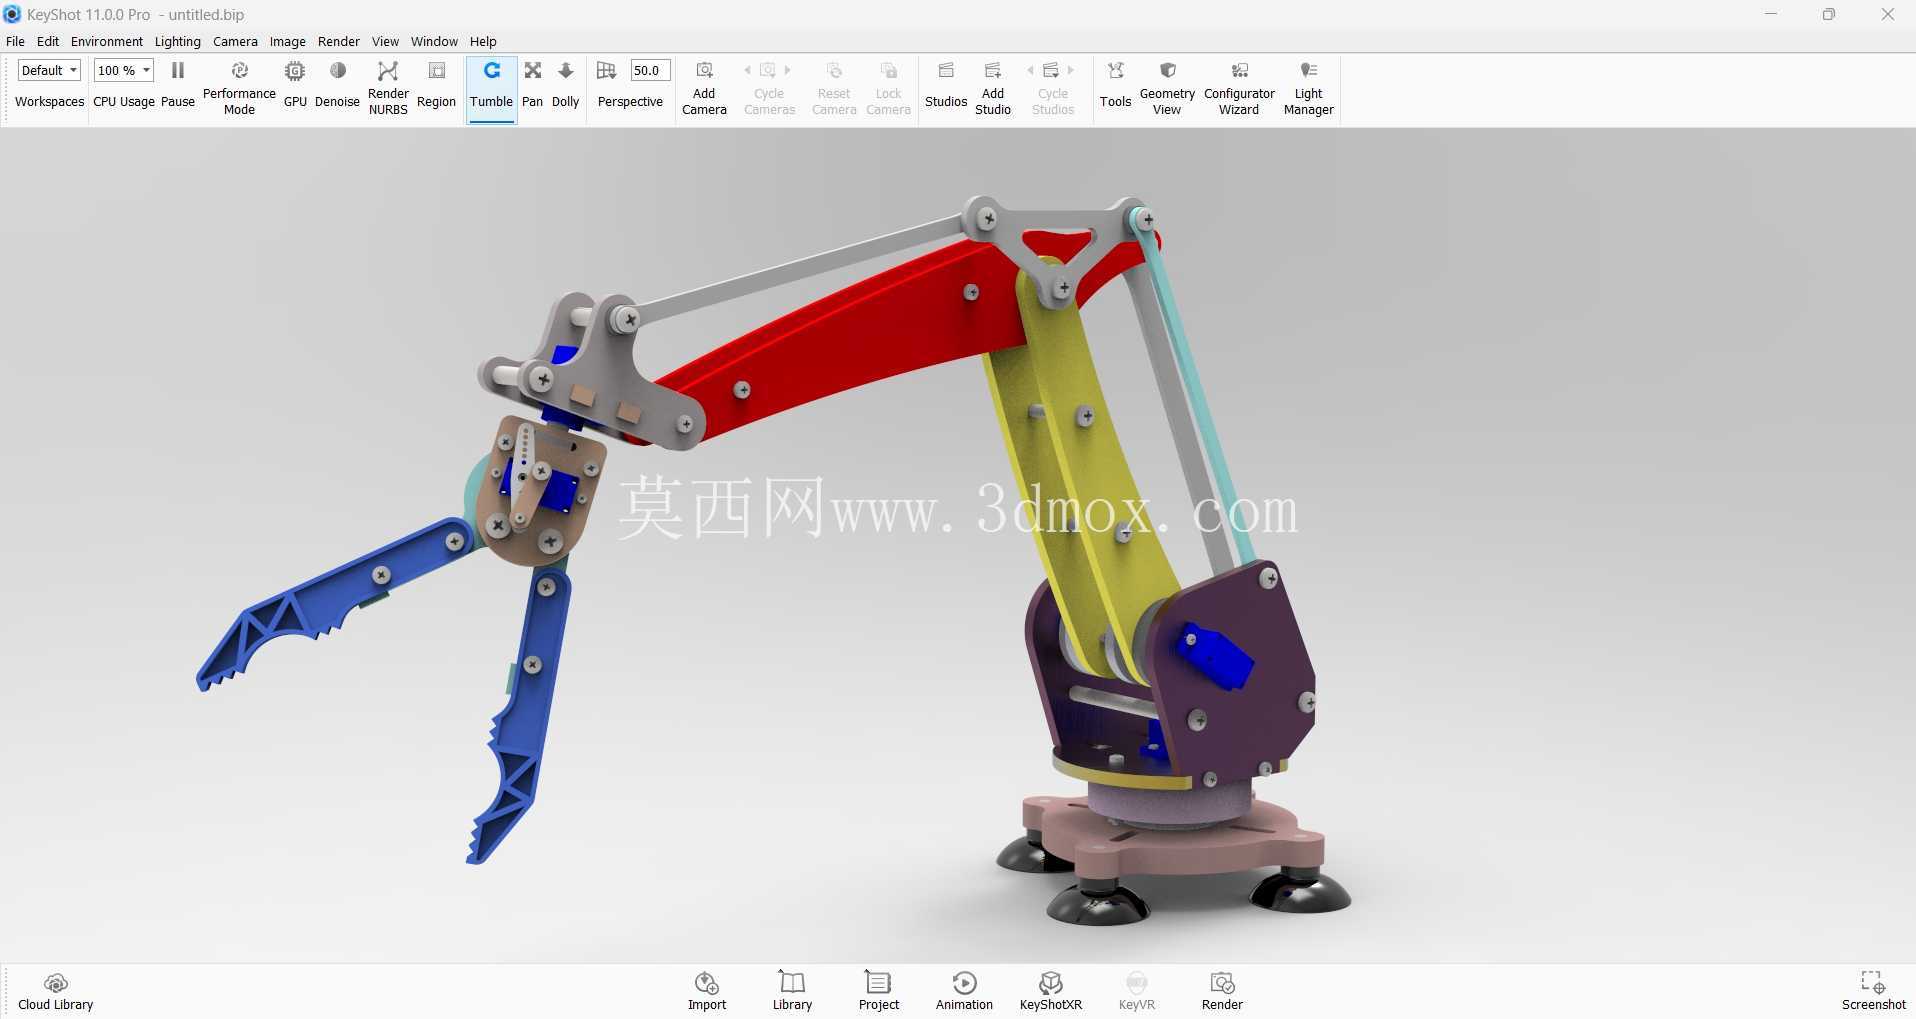Open the Project panel
This screenshot has width=1916, height=1019.
879,991
